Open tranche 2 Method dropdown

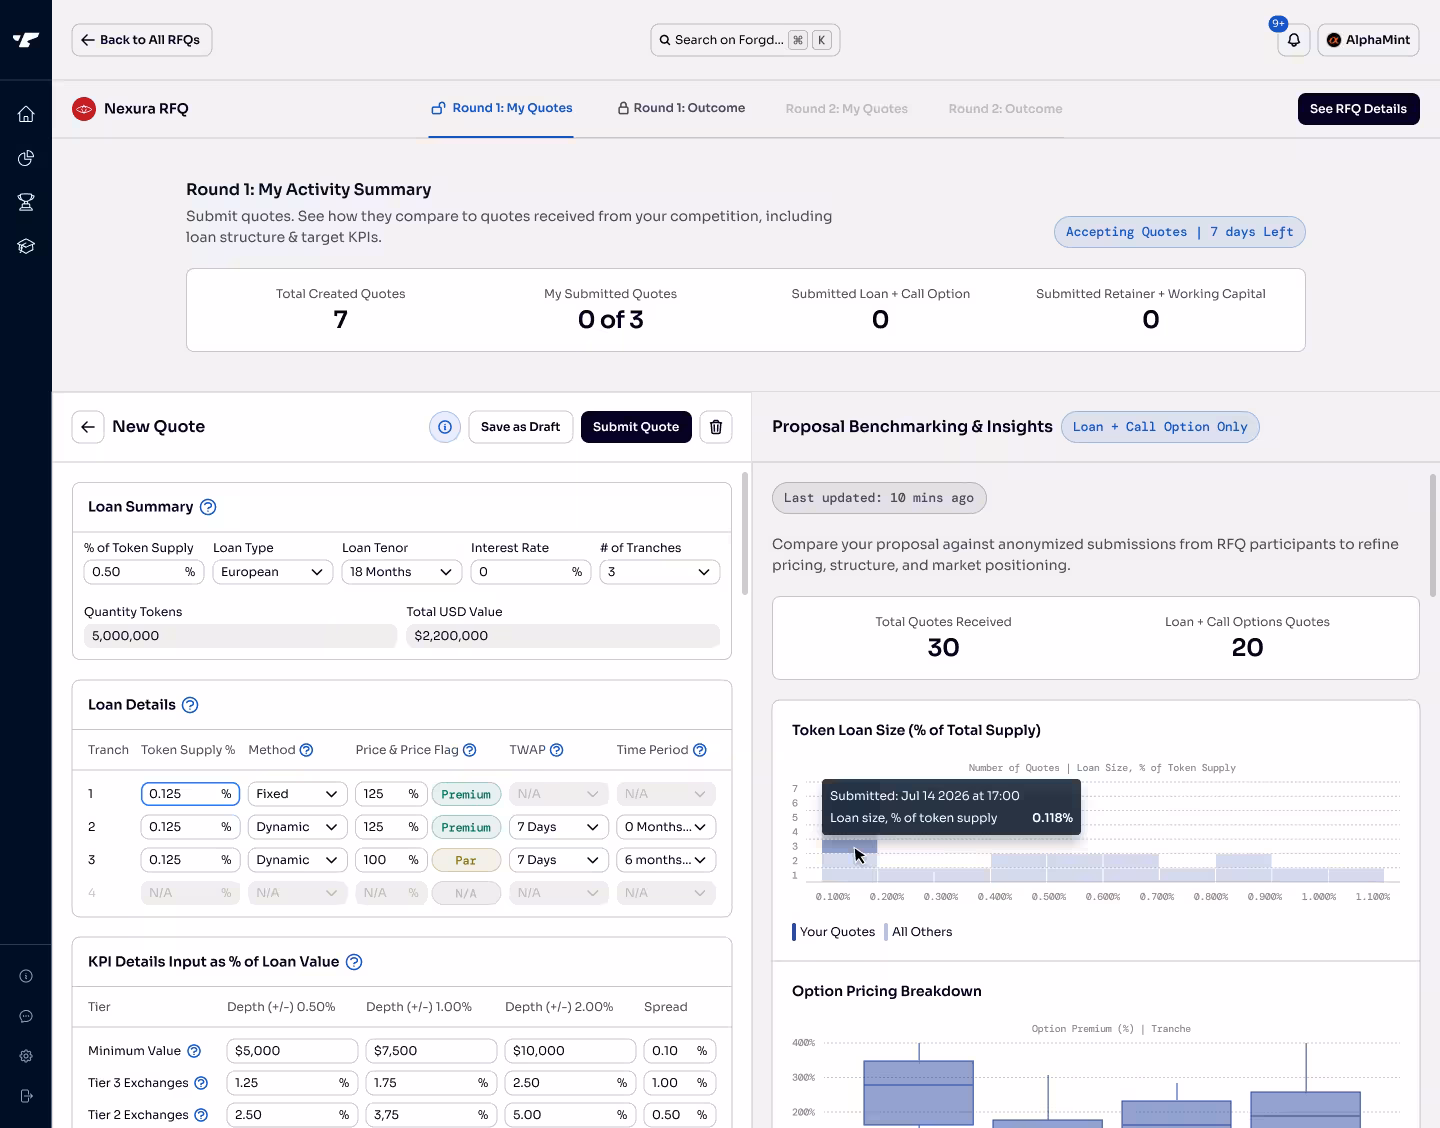click(297, 827)
